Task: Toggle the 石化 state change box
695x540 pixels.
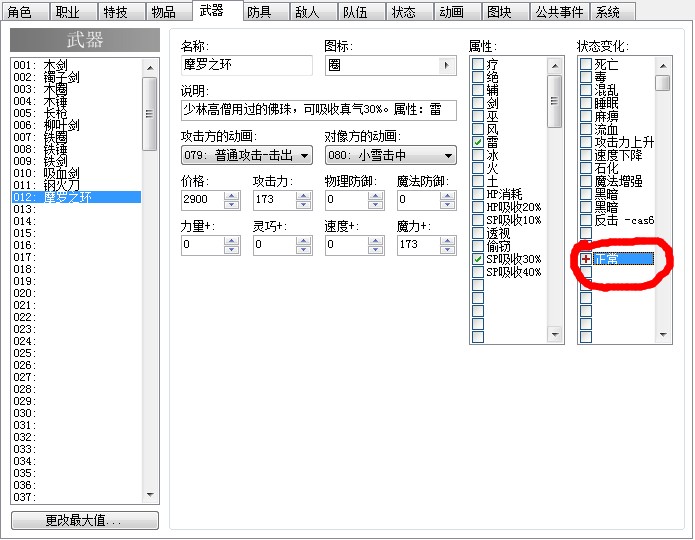Action: 586,168
